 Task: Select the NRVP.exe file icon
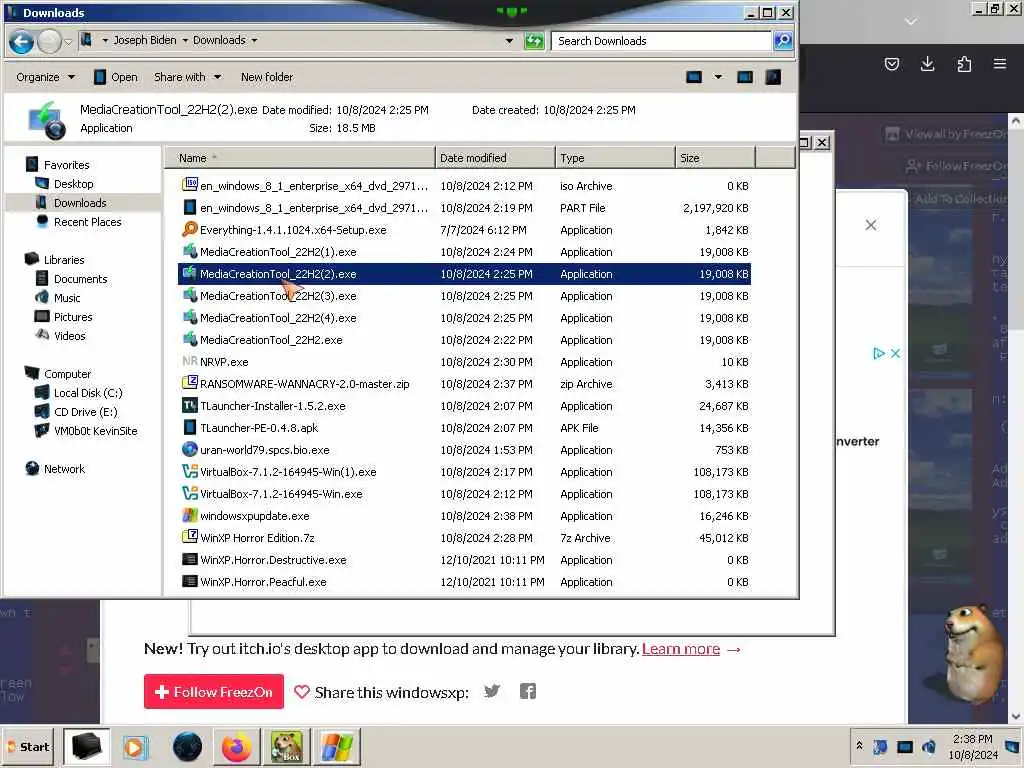pyautogui.click(x=189, y=361)
